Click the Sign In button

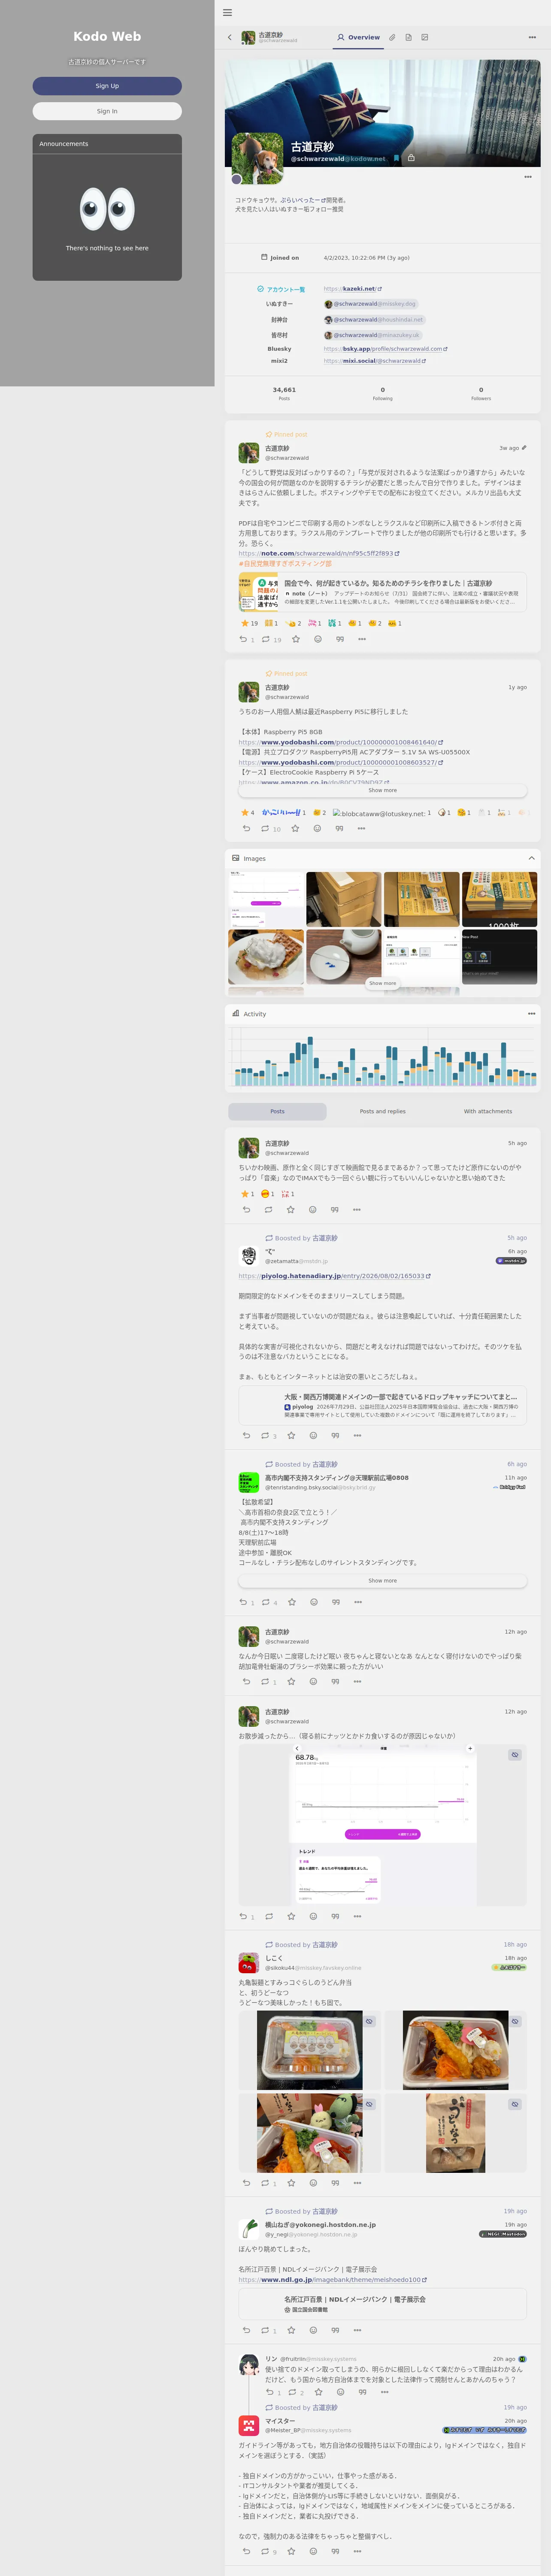coord(107,111)
